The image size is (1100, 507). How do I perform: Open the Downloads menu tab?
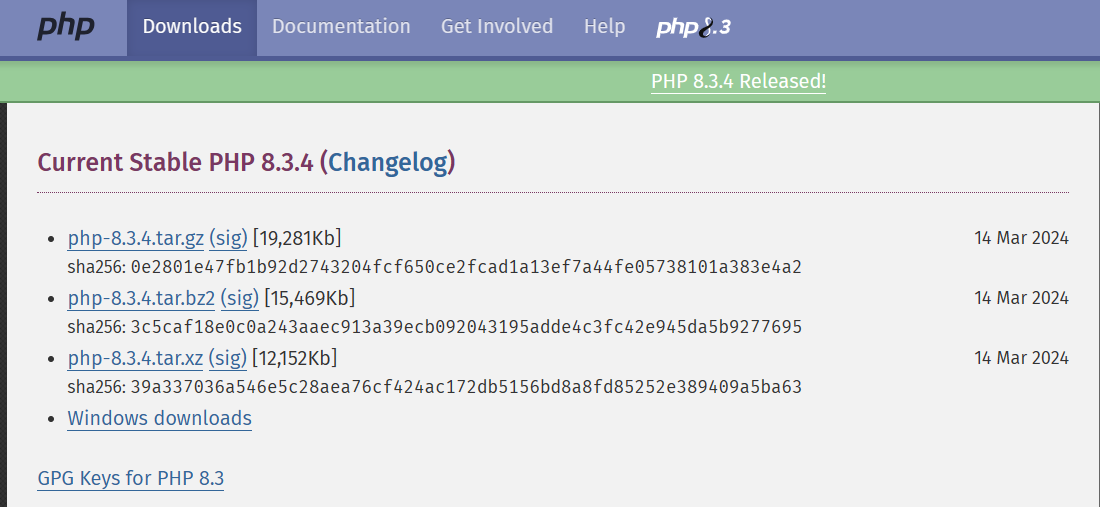tap(192, 27)
